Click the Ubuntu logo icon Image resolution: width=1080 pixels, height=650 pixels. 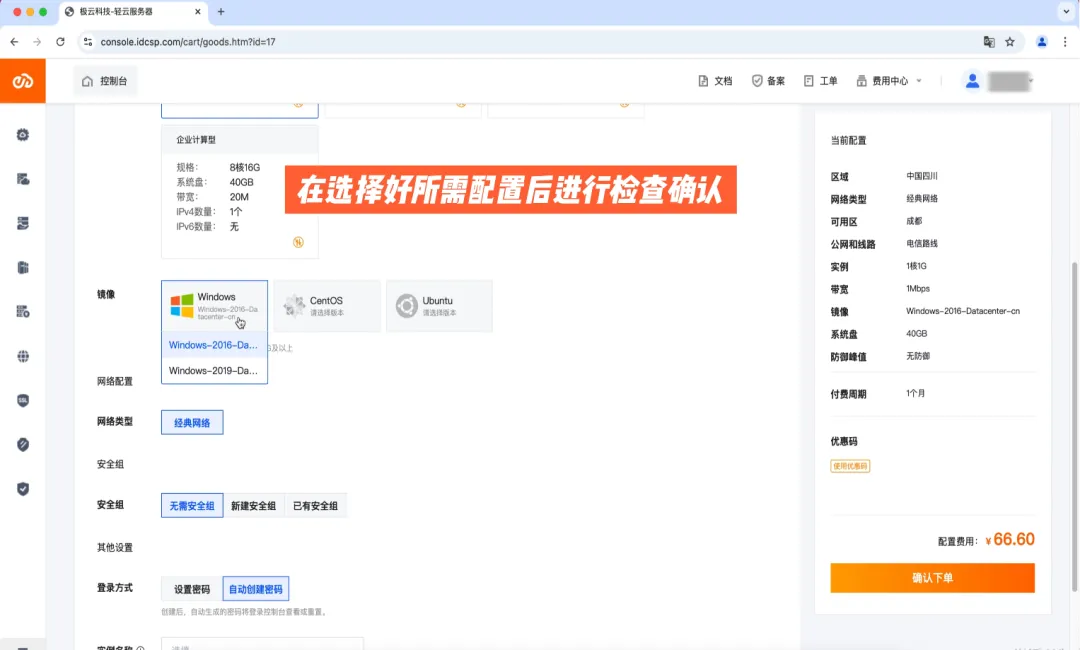[x=407, y=306]
